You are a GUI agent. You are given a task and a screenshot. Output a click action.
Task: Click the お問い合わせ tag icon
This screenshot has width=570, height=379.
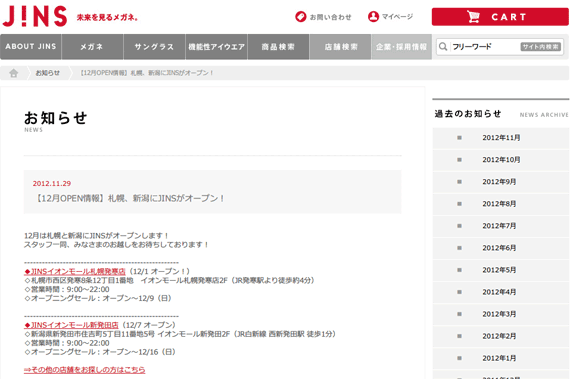click(x=301, y=17)
